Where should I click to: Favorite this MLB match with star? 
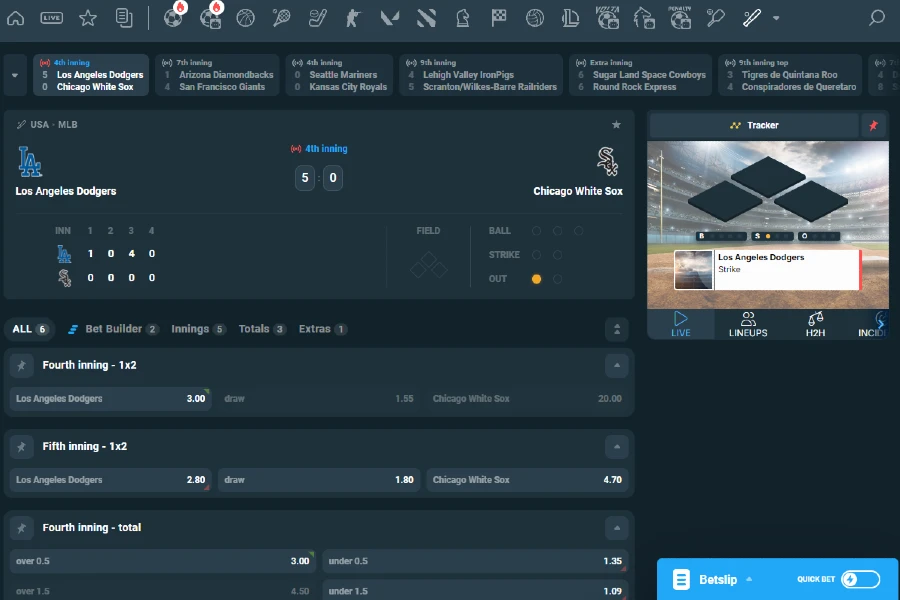[x=616, y=125]
